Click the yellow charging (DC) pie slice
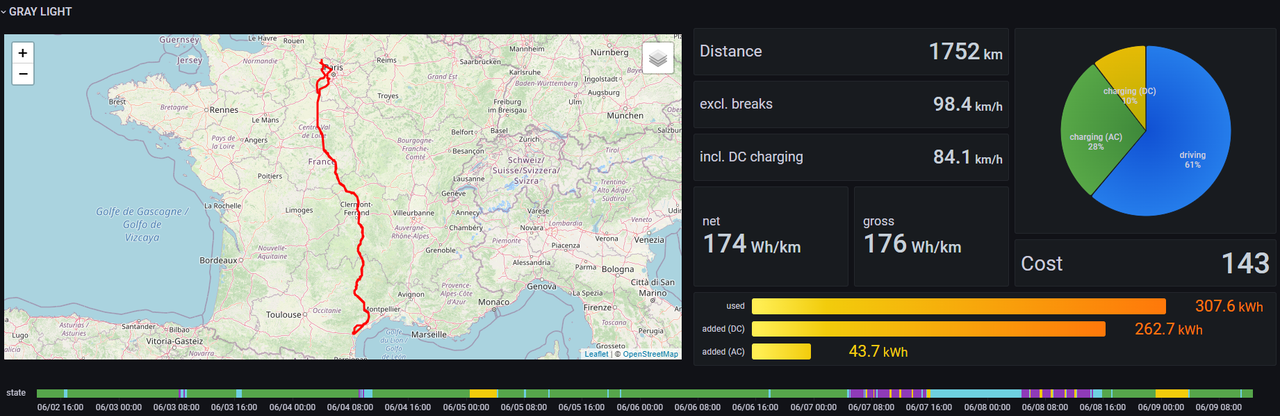This screenshot has height=416, width=1280. coord(1126,78)
